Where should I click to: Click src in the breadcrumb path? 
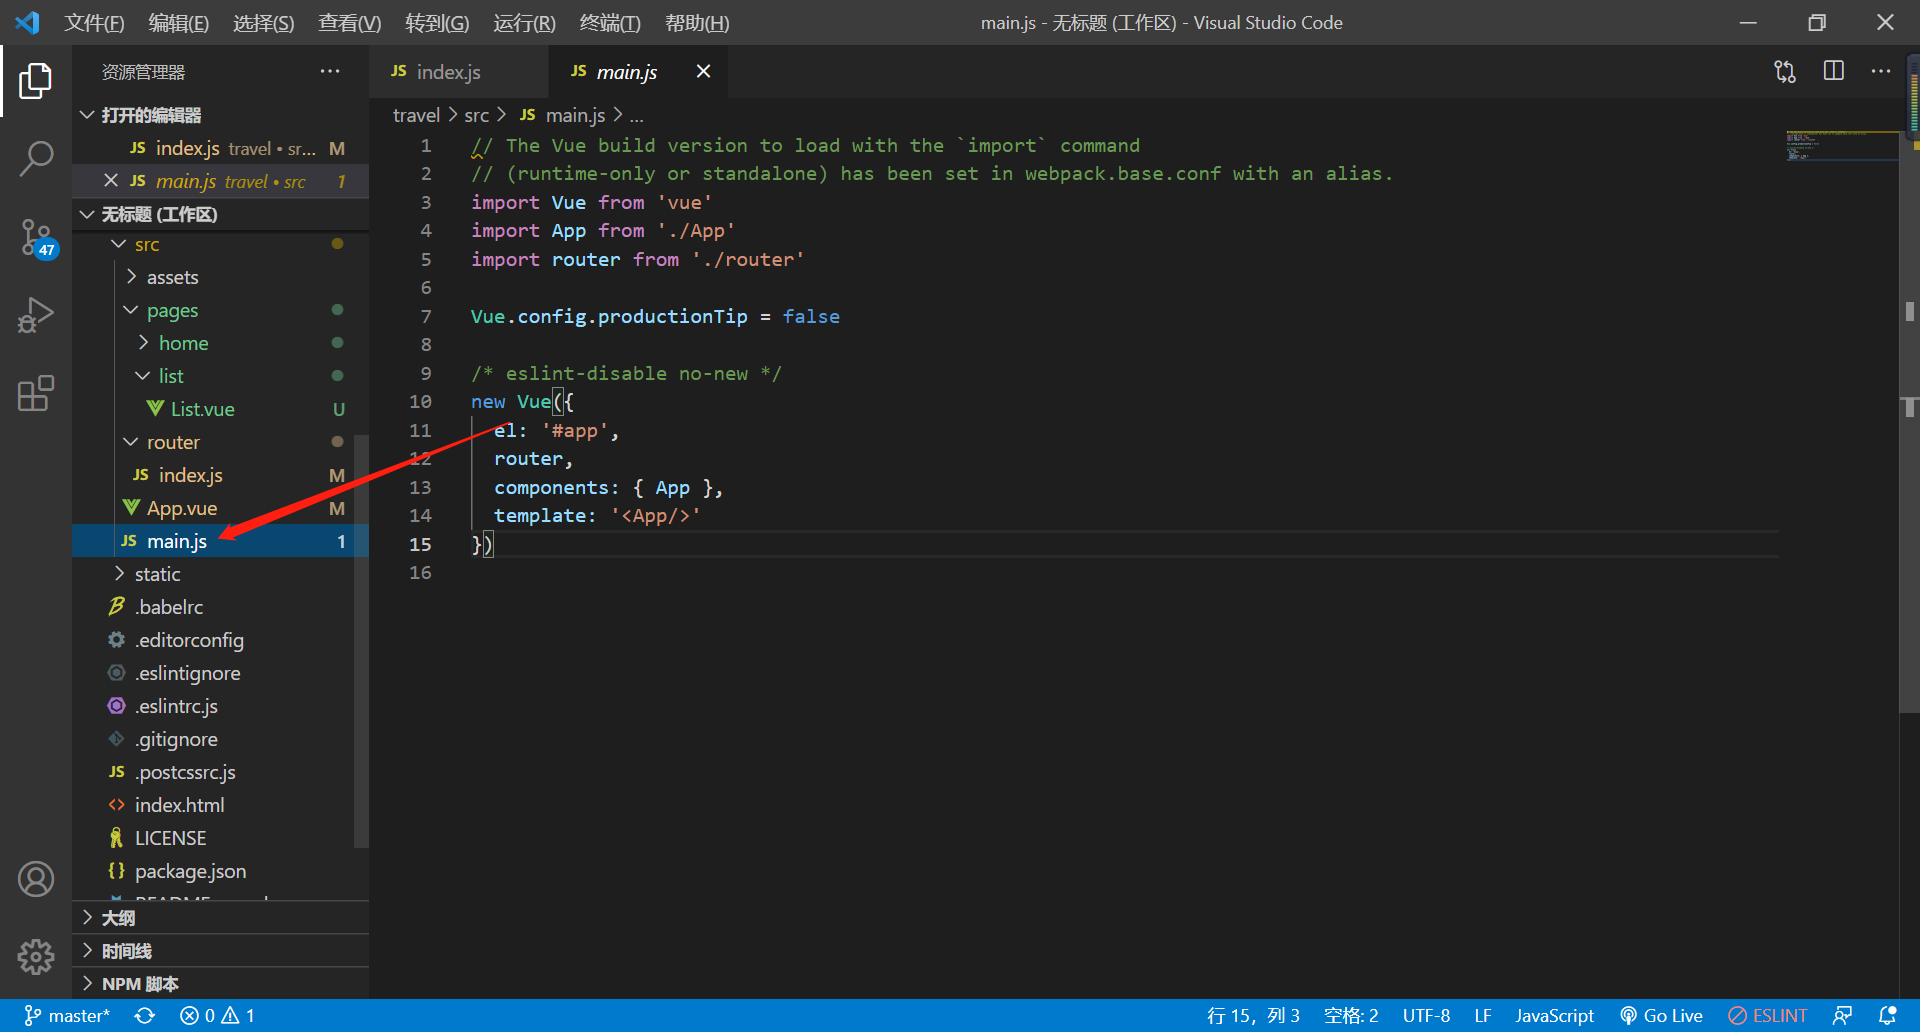coord(476,115)
